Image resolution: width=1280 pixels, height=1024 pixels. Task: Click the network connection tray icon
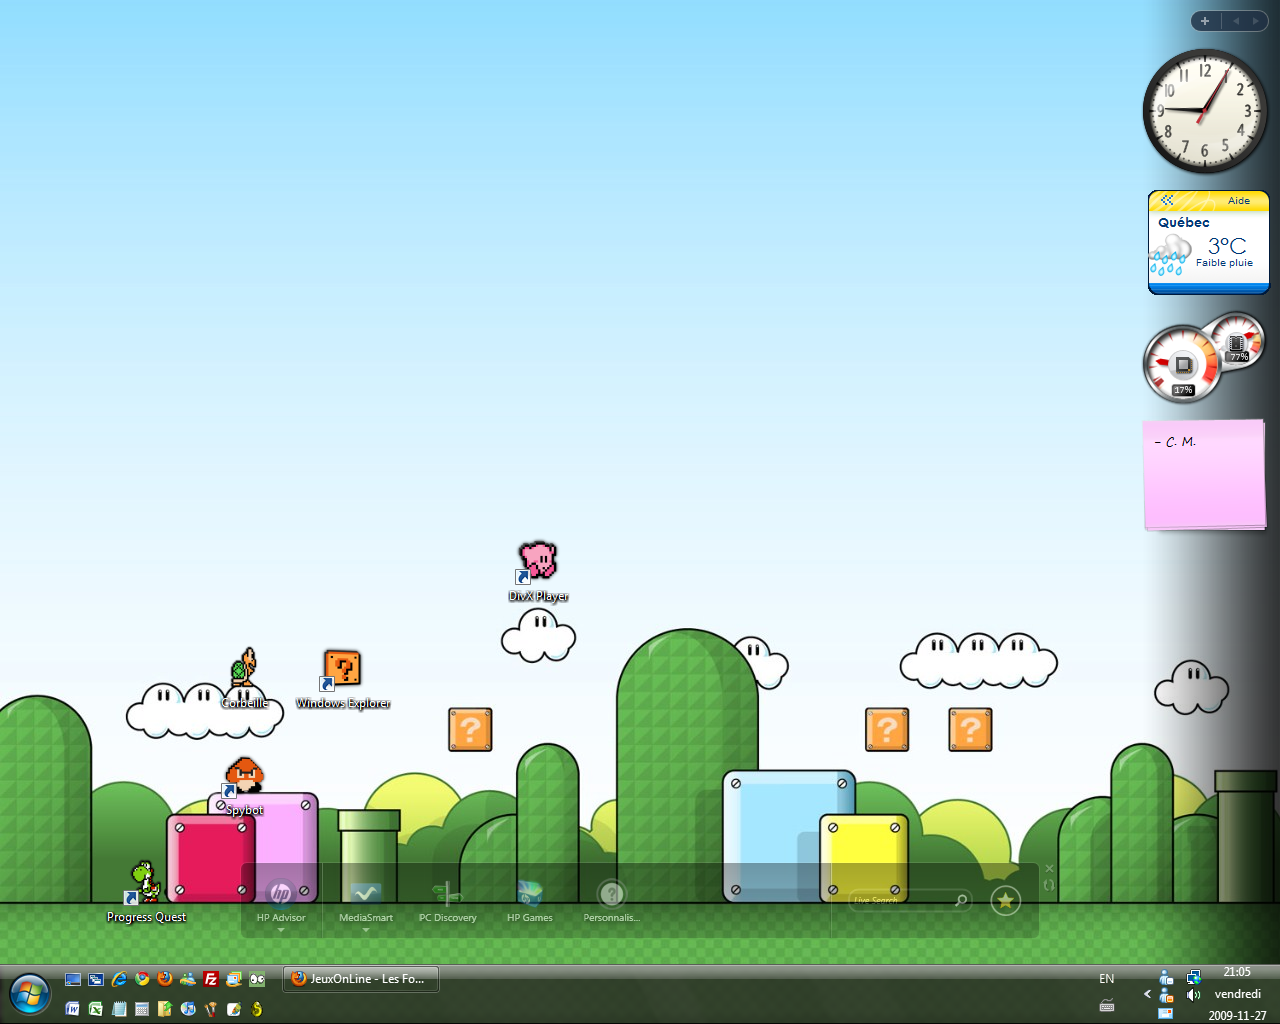[x=1193, y=977]
